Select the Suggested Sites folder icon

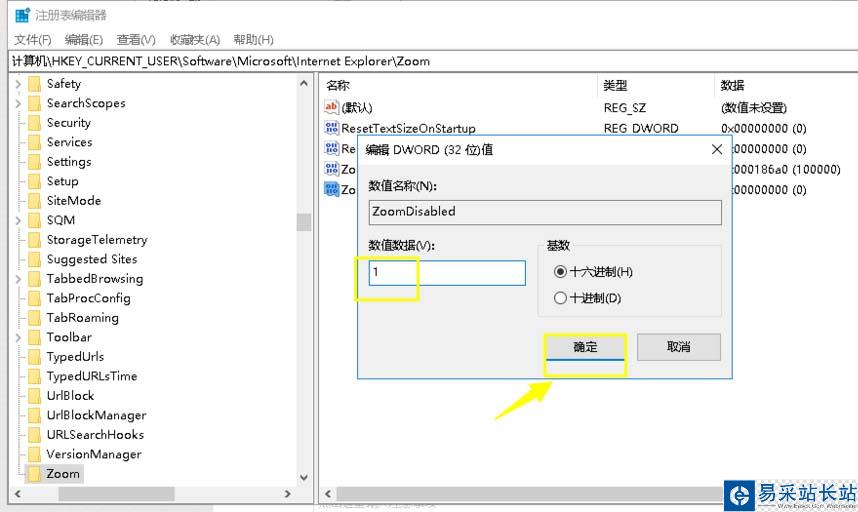(x=34, y=259)
